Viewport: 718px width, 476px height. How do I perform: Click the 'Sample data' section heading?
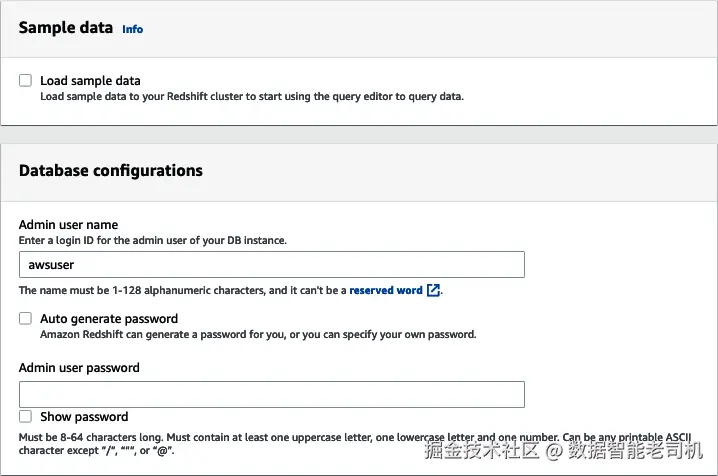(64, 28)
